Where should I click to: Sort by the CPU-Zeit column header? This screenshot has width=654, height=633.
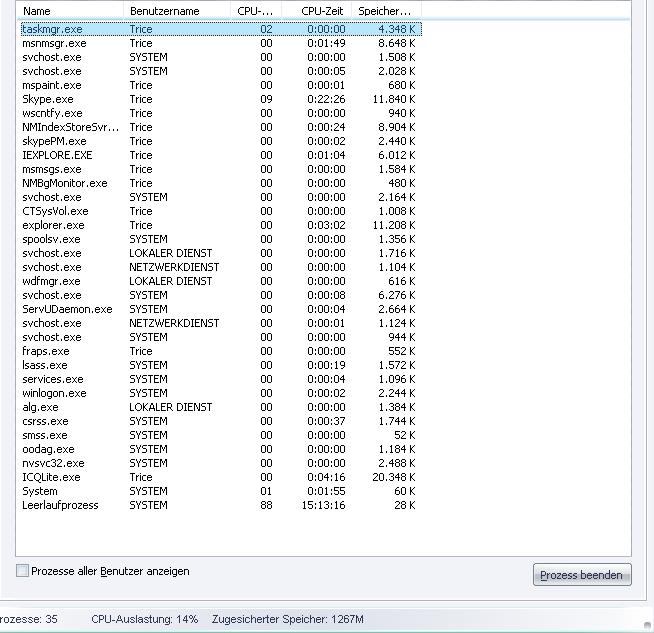point(317,11)
